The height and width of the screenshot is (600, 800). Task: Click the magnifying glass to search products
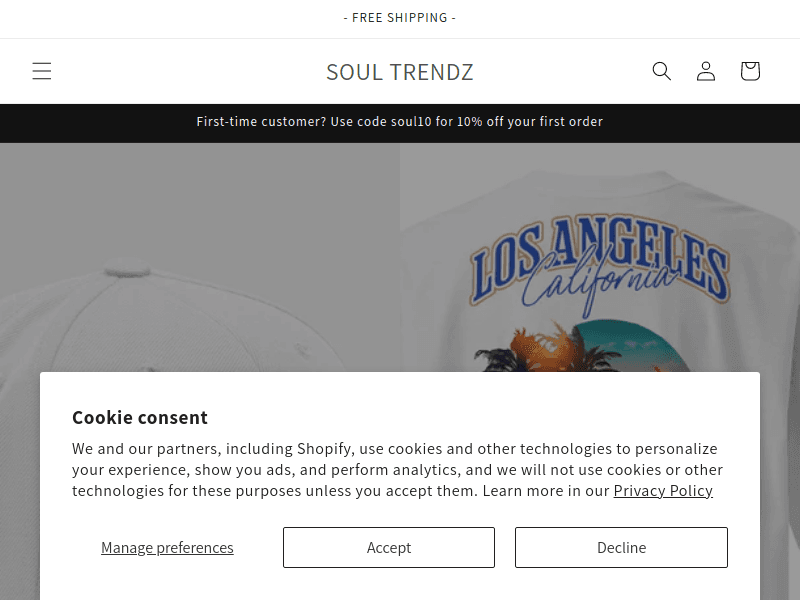(x=662, y=71)
